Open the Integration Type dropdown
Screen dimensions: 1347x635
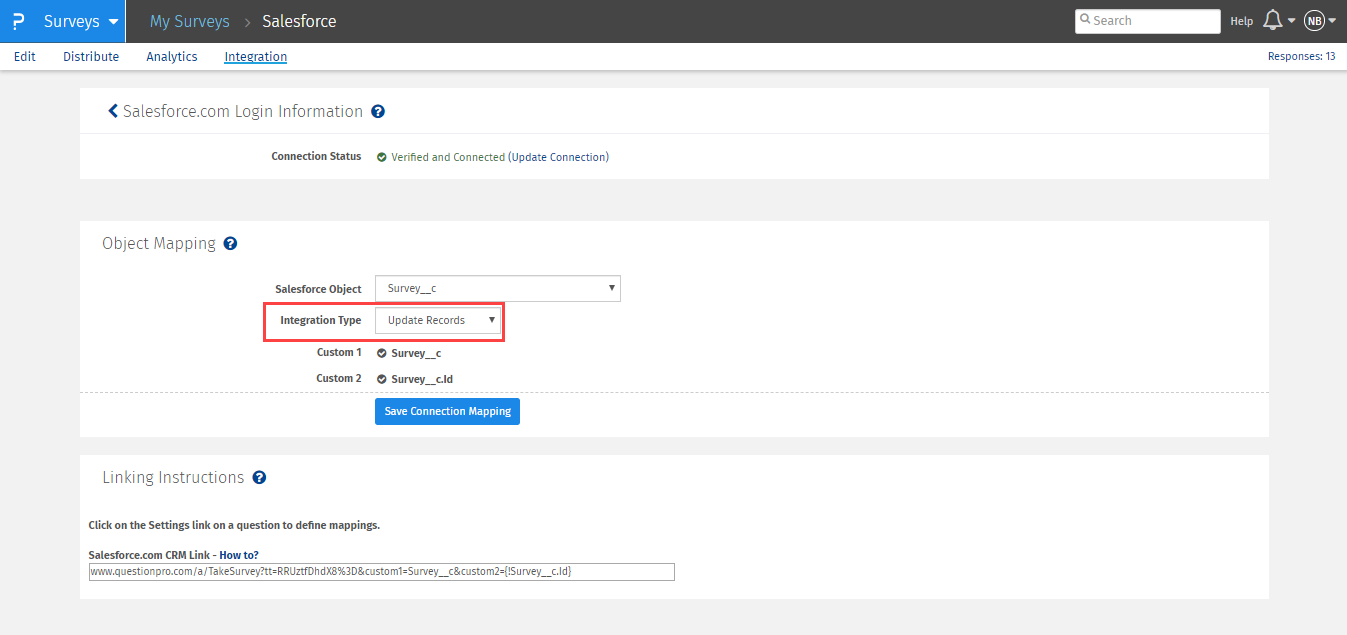438,320
